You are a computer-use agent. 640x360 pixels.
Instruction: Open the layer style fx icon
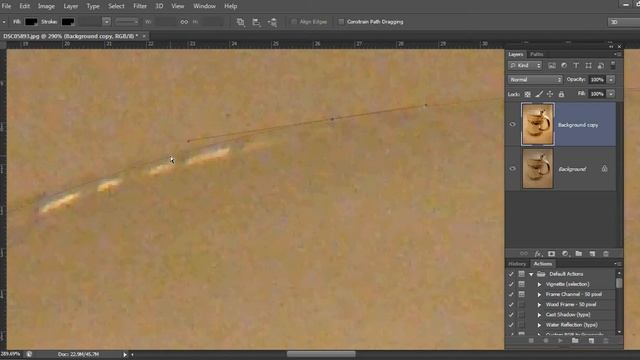click(x=538, y=254)
